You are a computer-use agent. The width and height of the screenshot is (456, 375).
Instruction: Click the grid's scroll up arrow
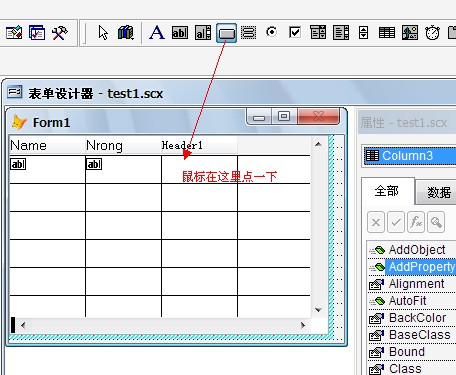click(318, 144)
